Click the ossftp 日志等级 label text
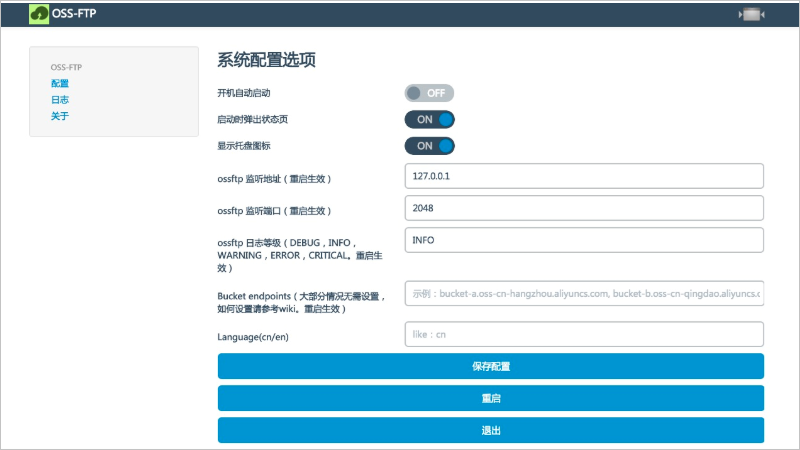The height and width of the screenshot is (450, 800). coord(300,255)
